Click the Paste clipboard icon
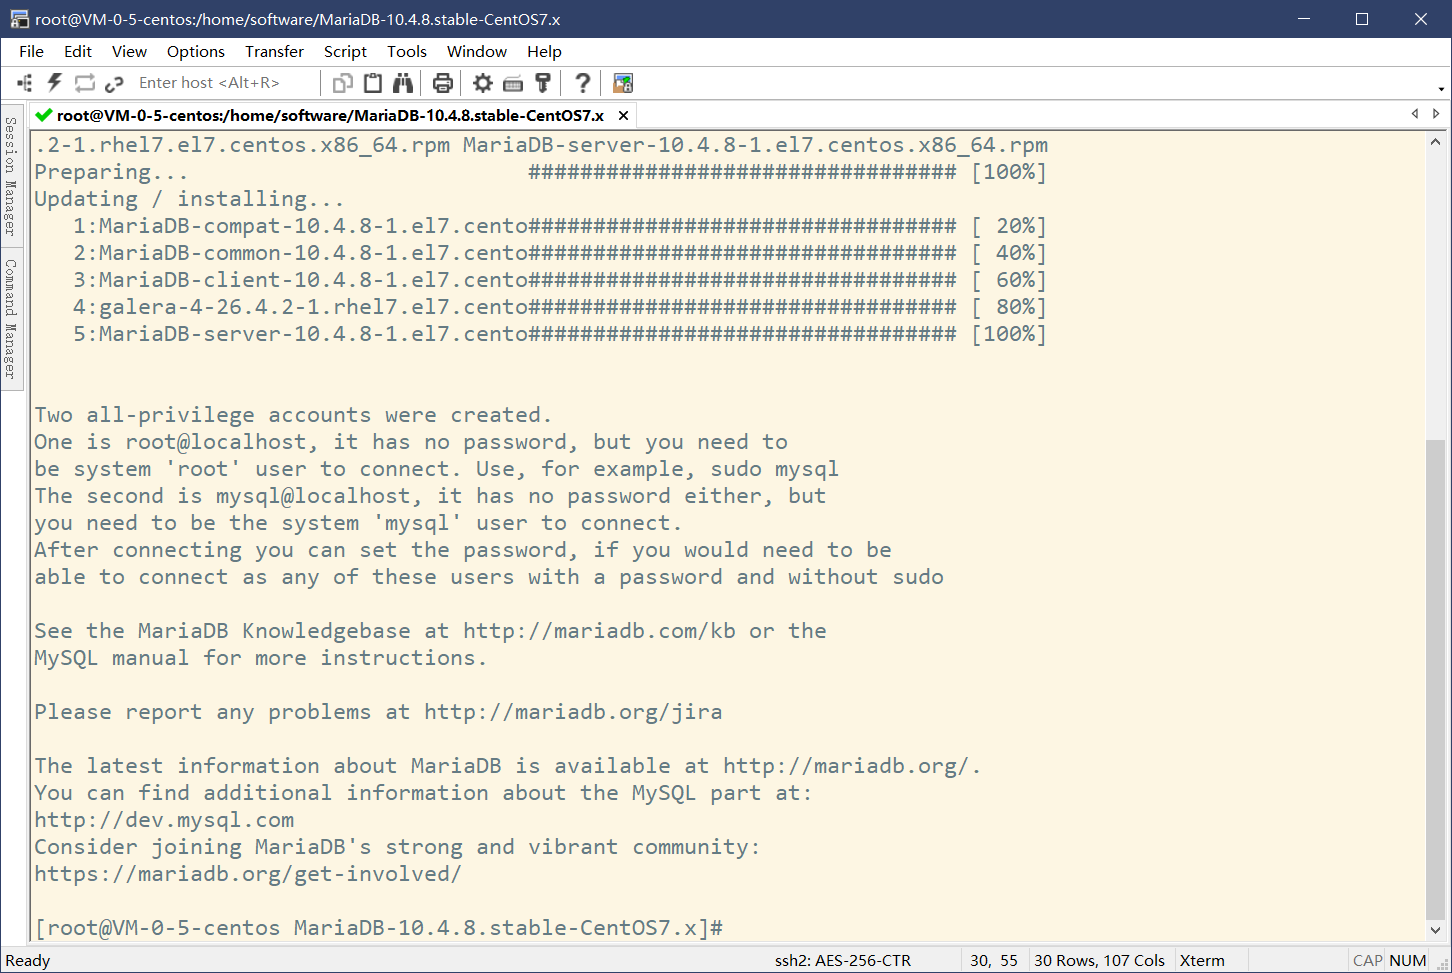 [373, 83]
